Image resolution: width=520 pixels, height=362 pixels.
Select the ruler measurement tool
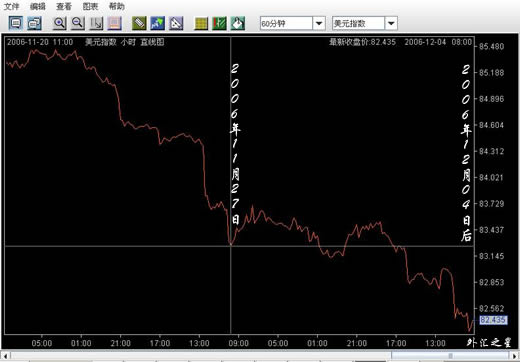(x=139, y=23)
